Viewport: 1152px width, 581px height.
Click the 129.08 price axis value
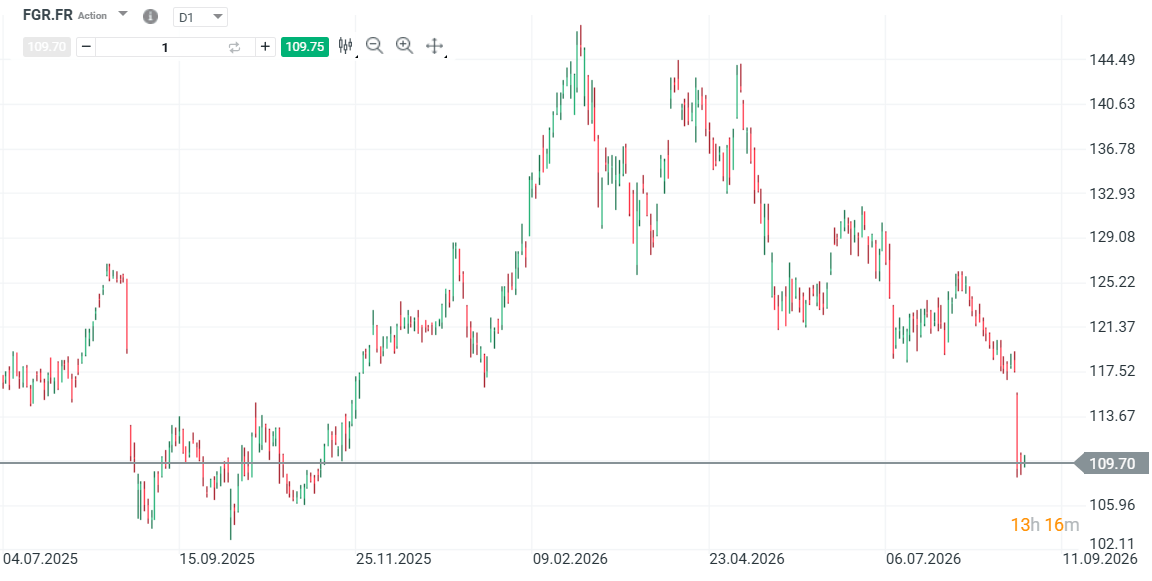click(x=1112, y=237)
